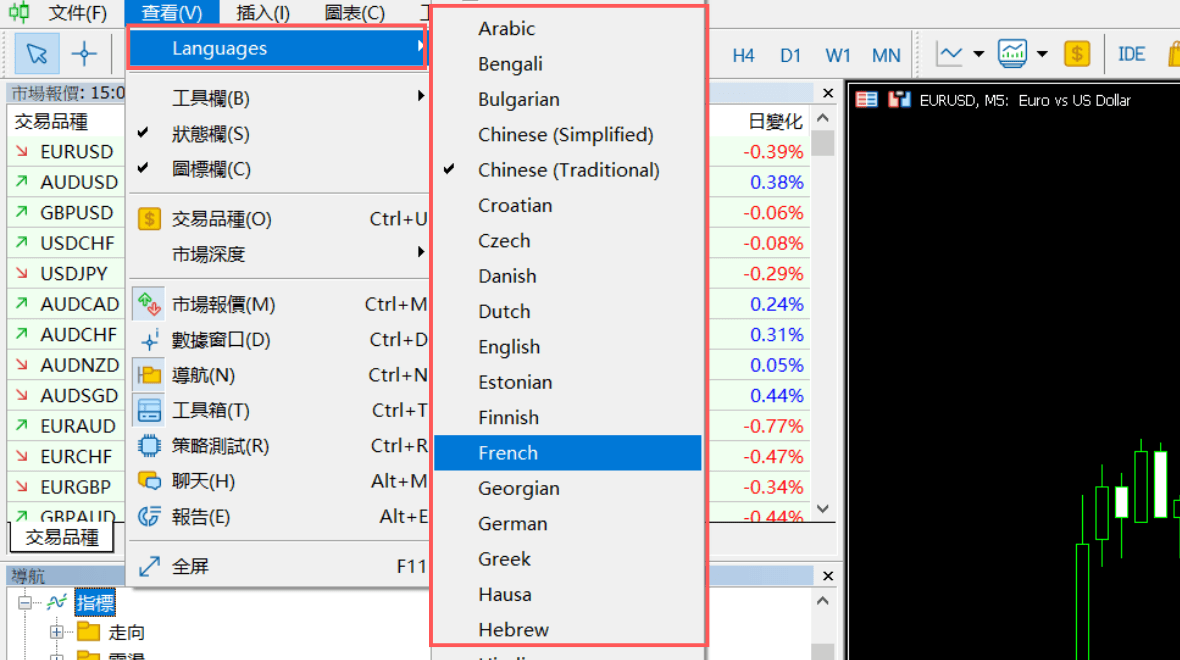Toggle the 圖標欄(C) checked menu item
The height and width of the screenshot is (660, 1180).
tap(211, 169)
